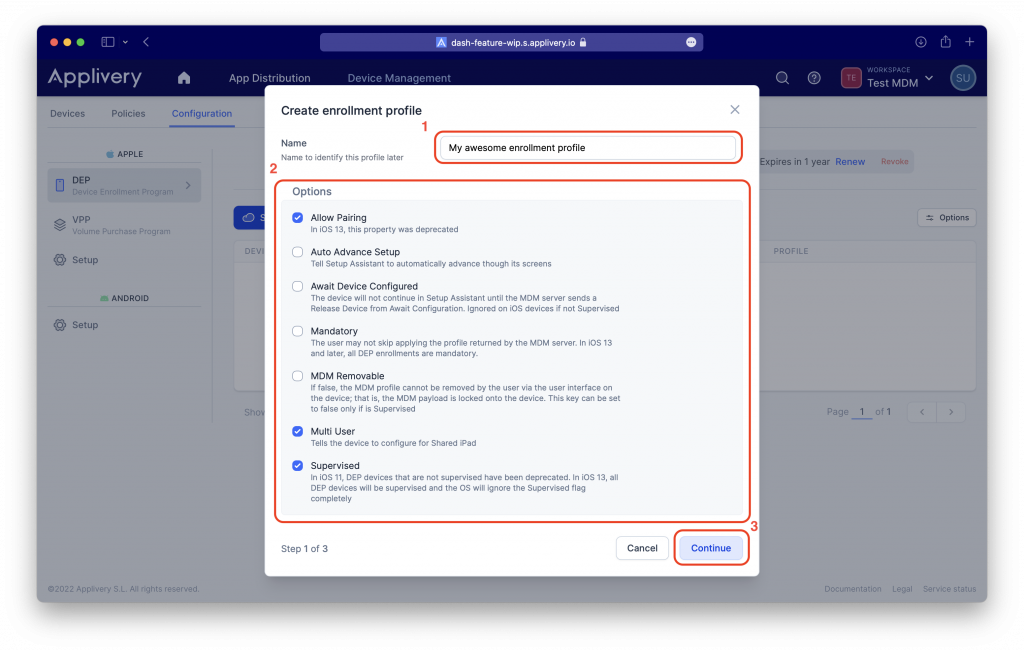
Task: Uncheck the Multi User checkbox
Action: tap(298, 431)
